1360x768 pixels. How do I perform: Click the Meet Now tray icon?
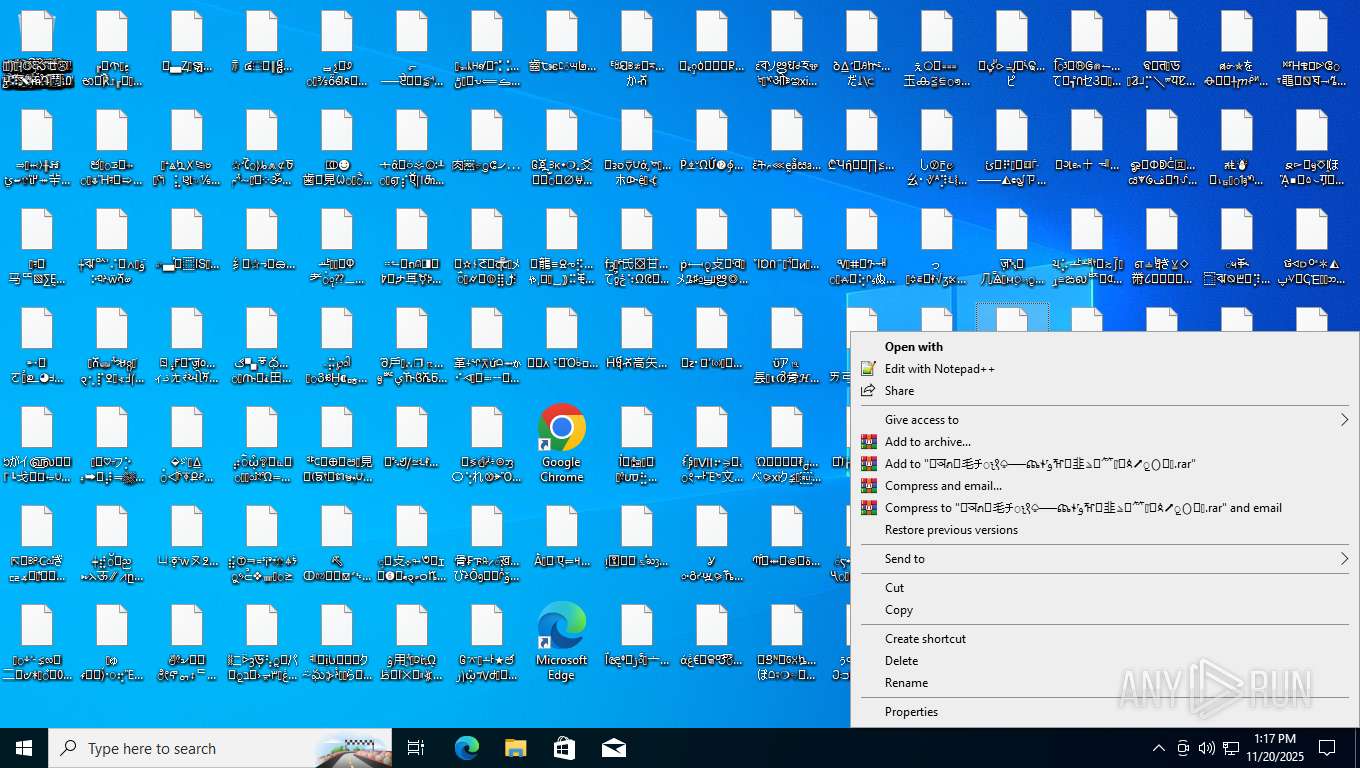pyautogui.click(x=1183, y=748)
